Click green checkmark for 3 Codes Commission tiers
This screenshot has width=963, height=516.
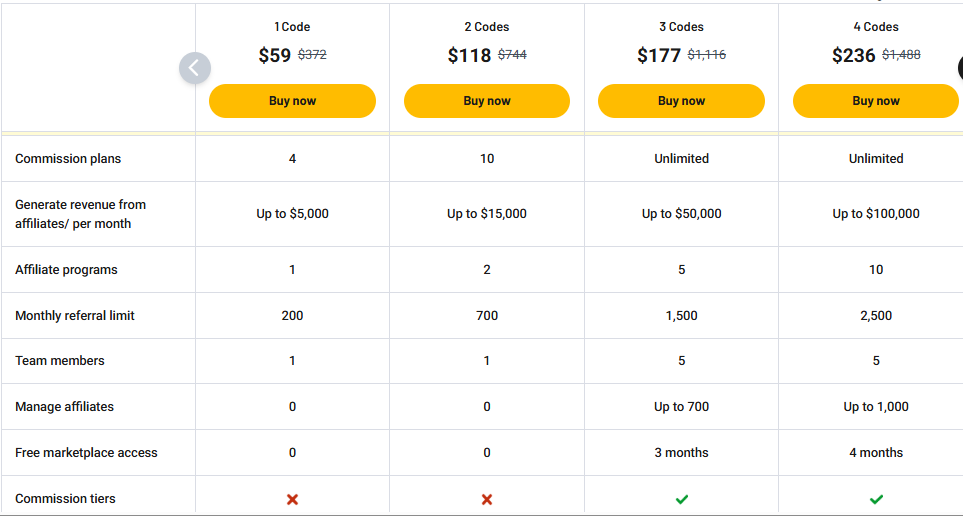coord(682,499)
